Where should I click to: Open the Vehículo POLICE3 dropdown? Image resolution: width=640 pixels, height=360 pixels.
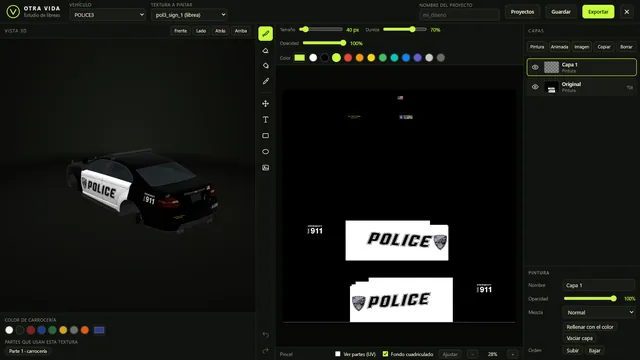(x=108, y=15)
